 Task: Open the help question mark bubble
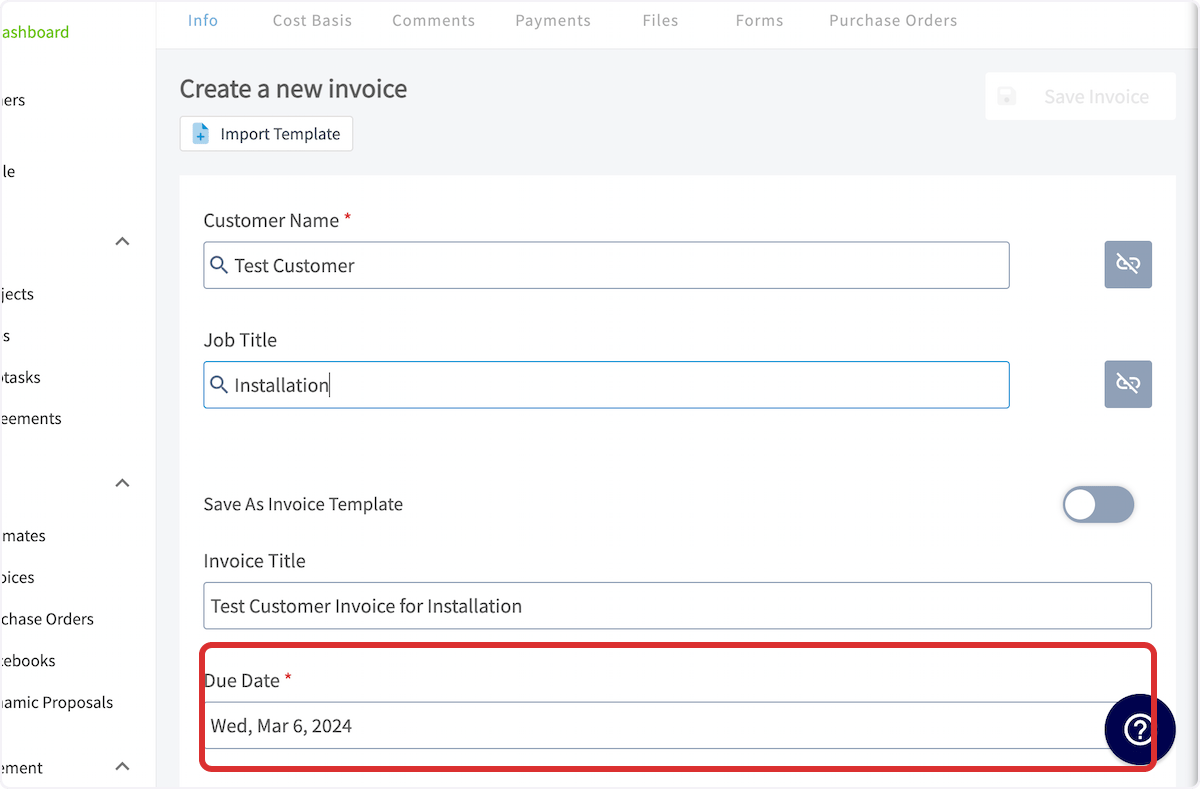coord(1139,731)
